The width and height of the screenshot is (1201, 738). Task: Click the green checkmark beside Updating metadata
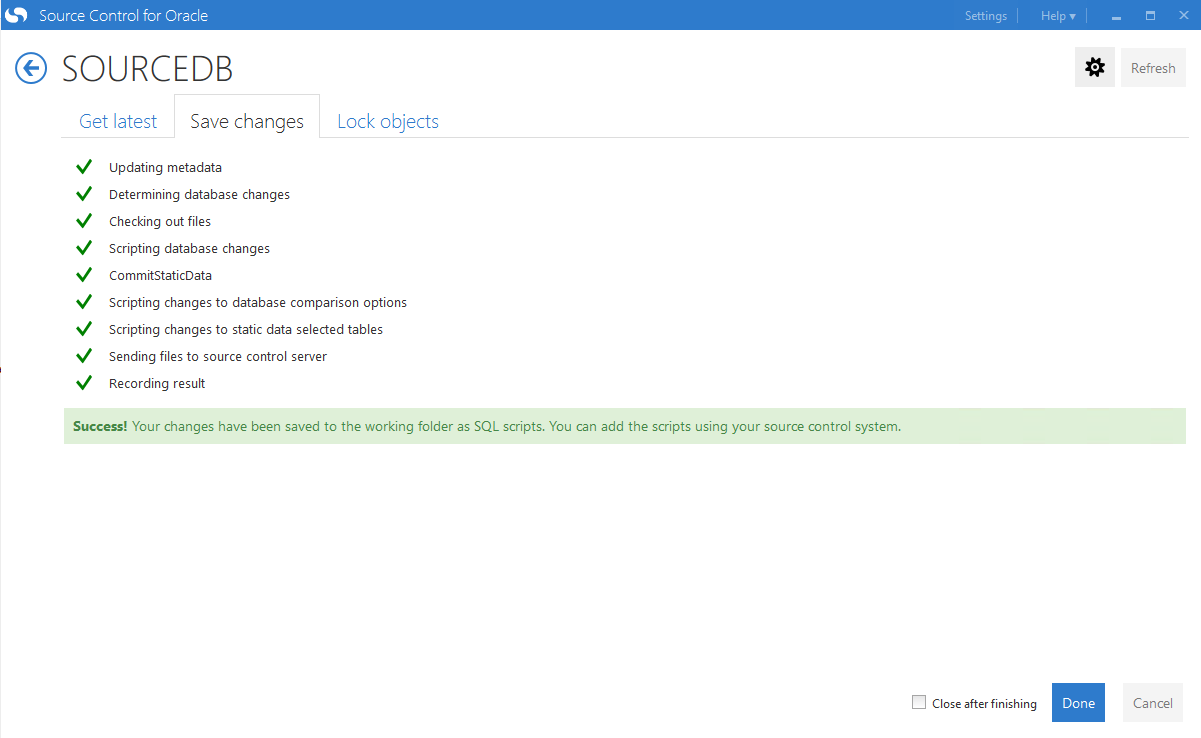click(x=84, y=167)
